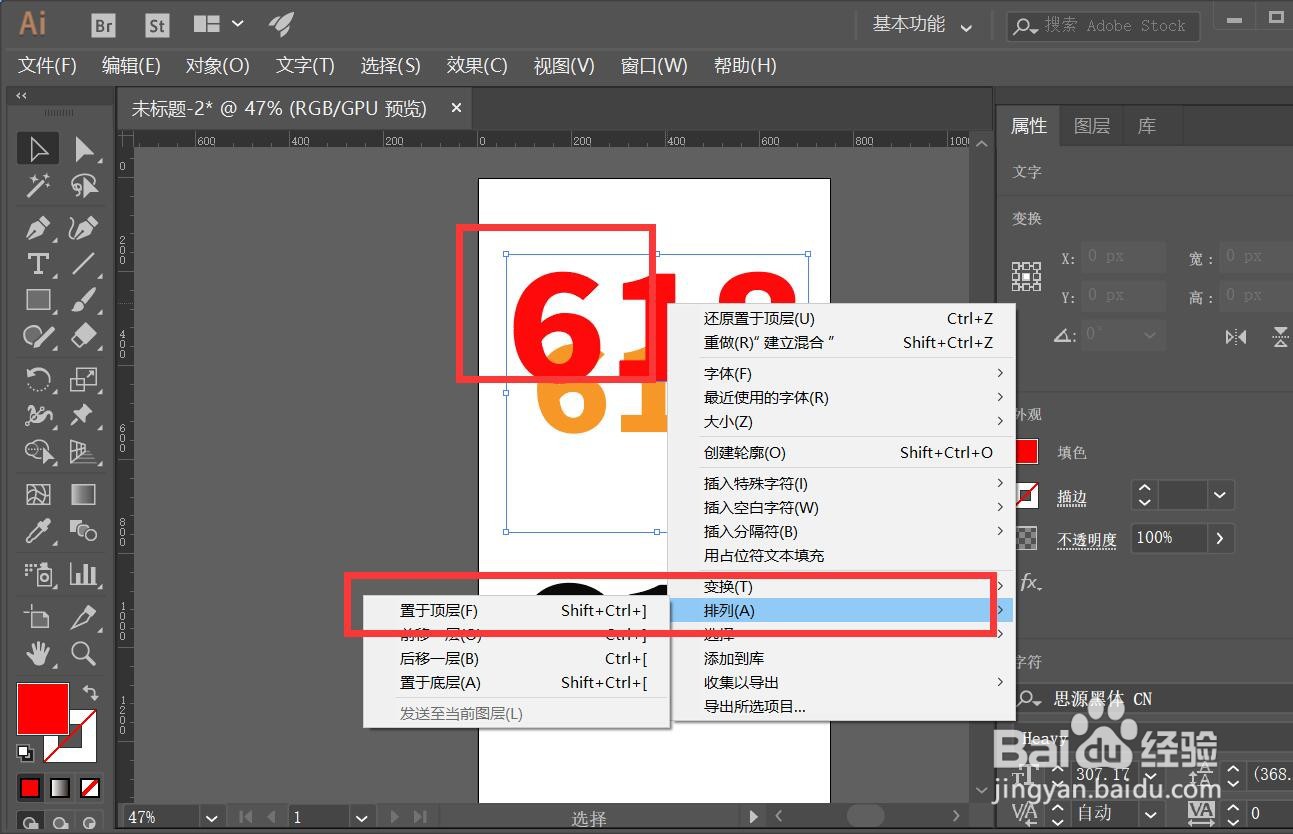Open the 基本功能 workspace dropdown
The height and width of the screenshot is (834, 1293).
(921, 24)
